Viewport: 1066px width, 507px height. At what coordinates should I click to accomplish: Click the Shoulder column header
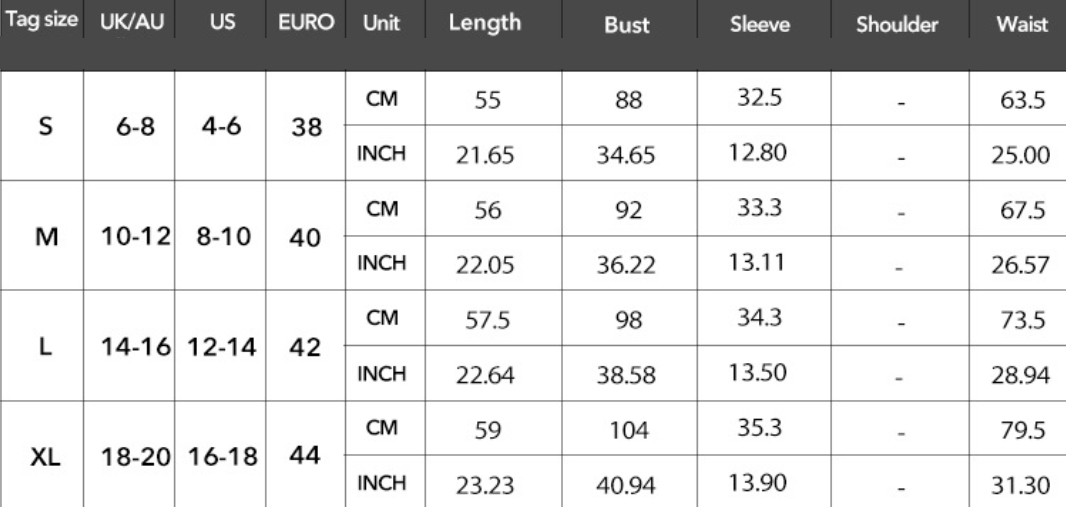coord(897,24)
